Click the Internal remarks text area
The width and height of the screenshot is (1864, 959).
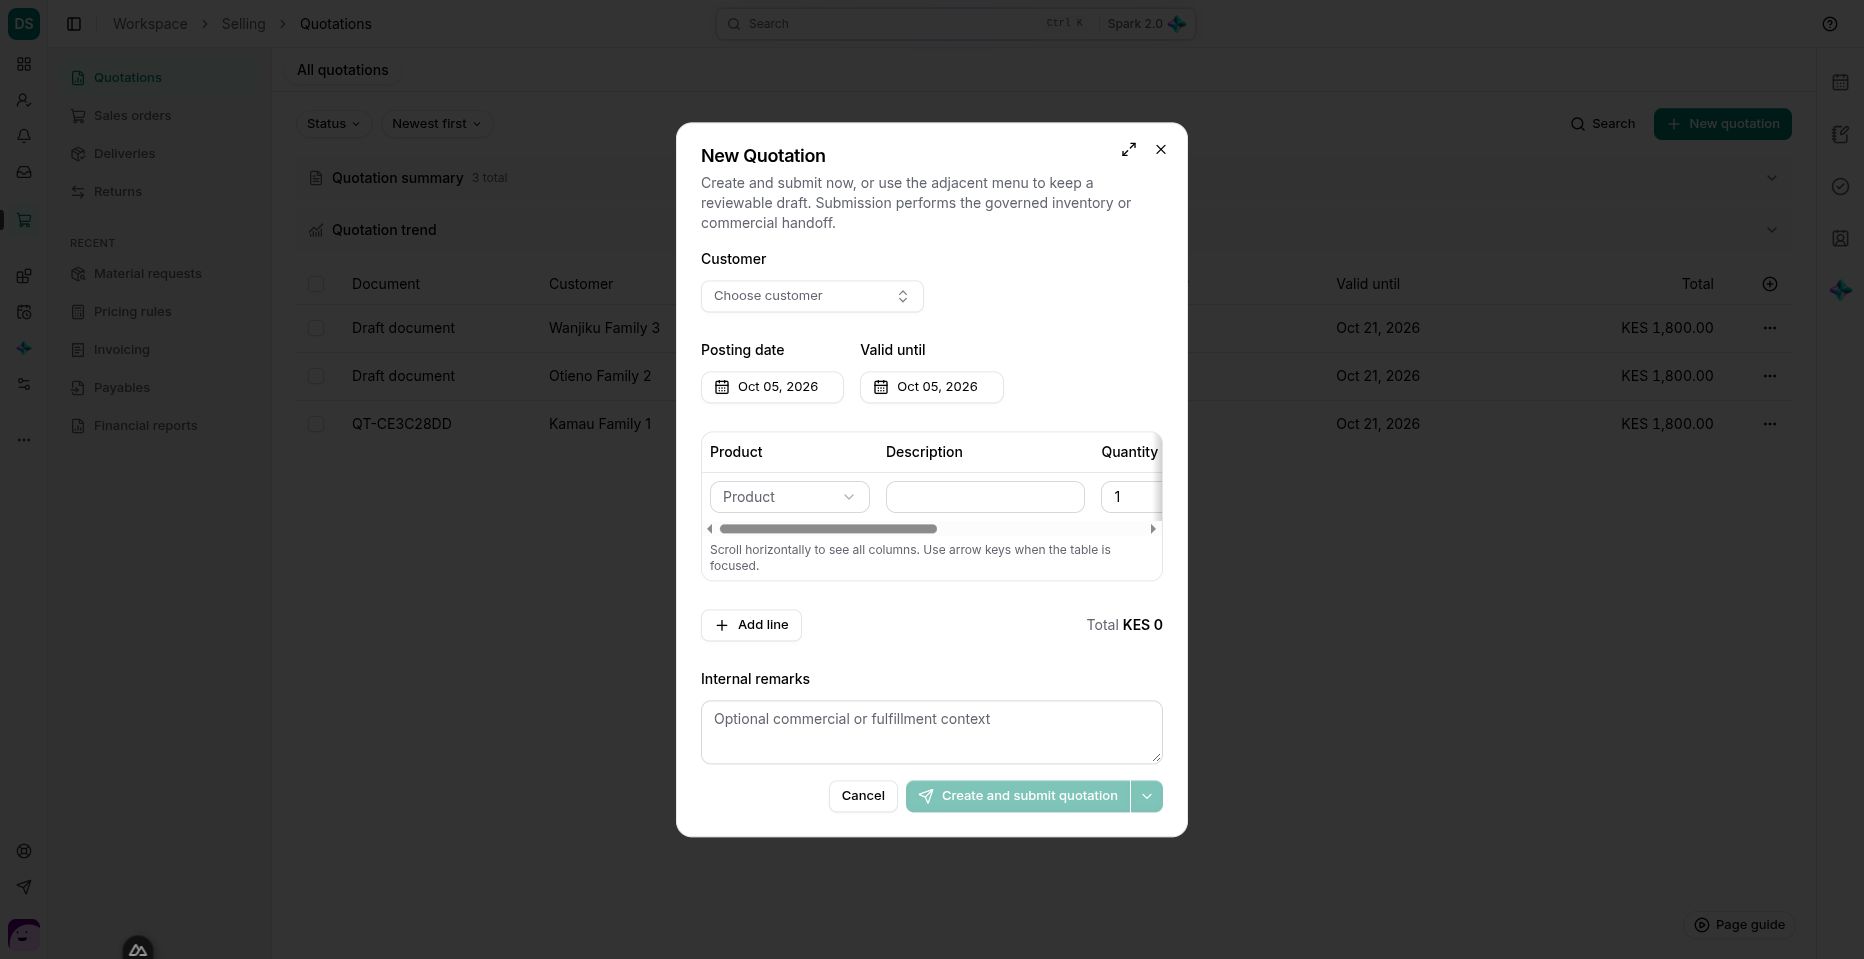coord(932,732)
